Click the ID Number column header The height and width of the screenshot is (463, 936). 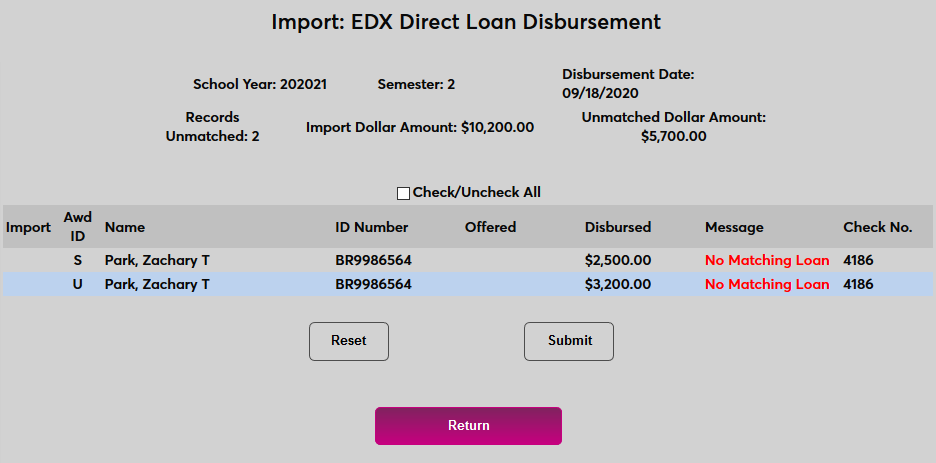[x=372, y=227]
